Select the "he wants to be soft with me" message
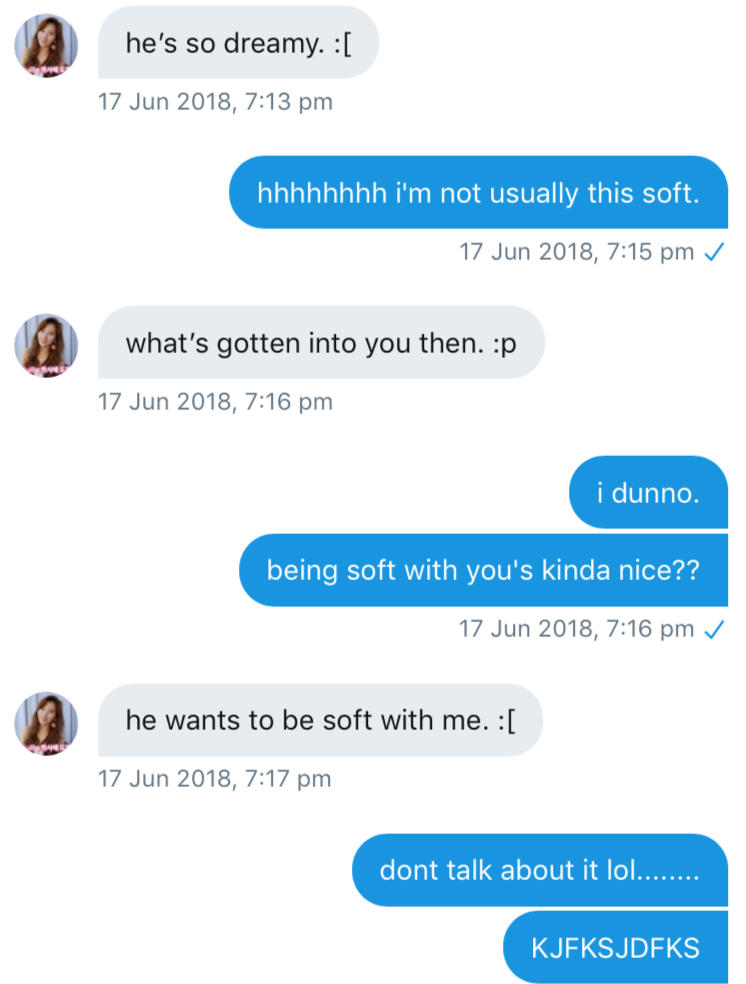This screenshot has height=984, width=746. (320, 720)
